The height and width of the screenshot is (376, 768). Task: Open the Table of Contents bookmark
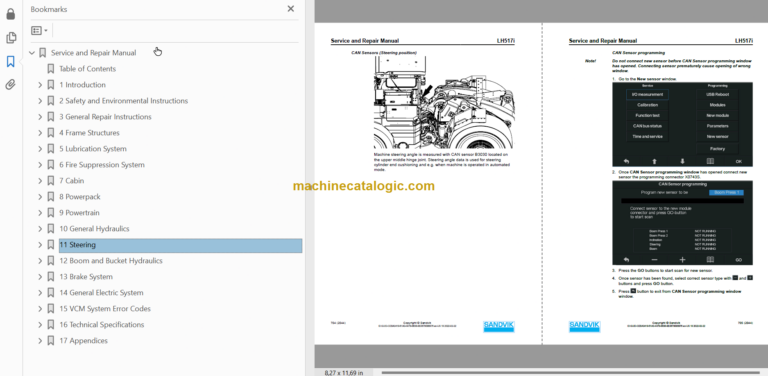(88, 69)
